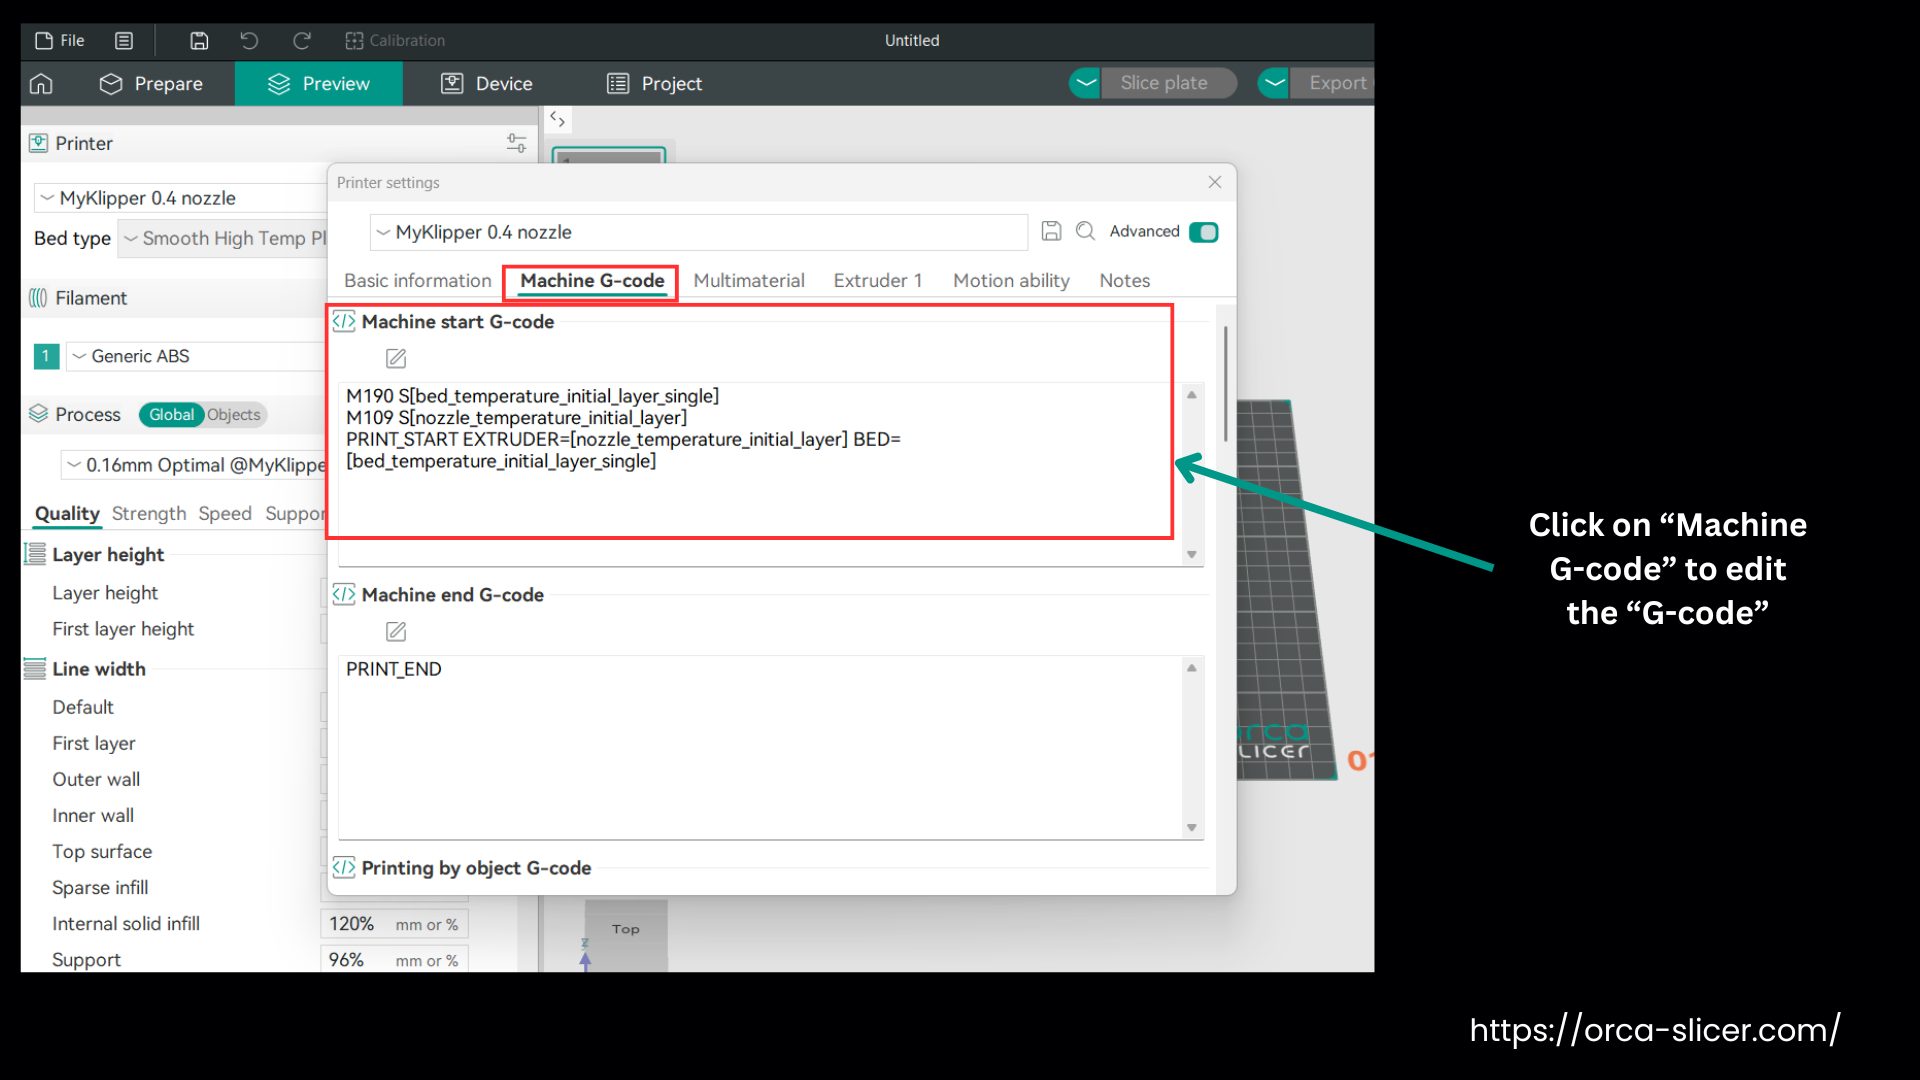Image resolution: width=1920 pixels, height=1080 pixels.
Task: Go to the Home screen icon
Action: point(41,84)
